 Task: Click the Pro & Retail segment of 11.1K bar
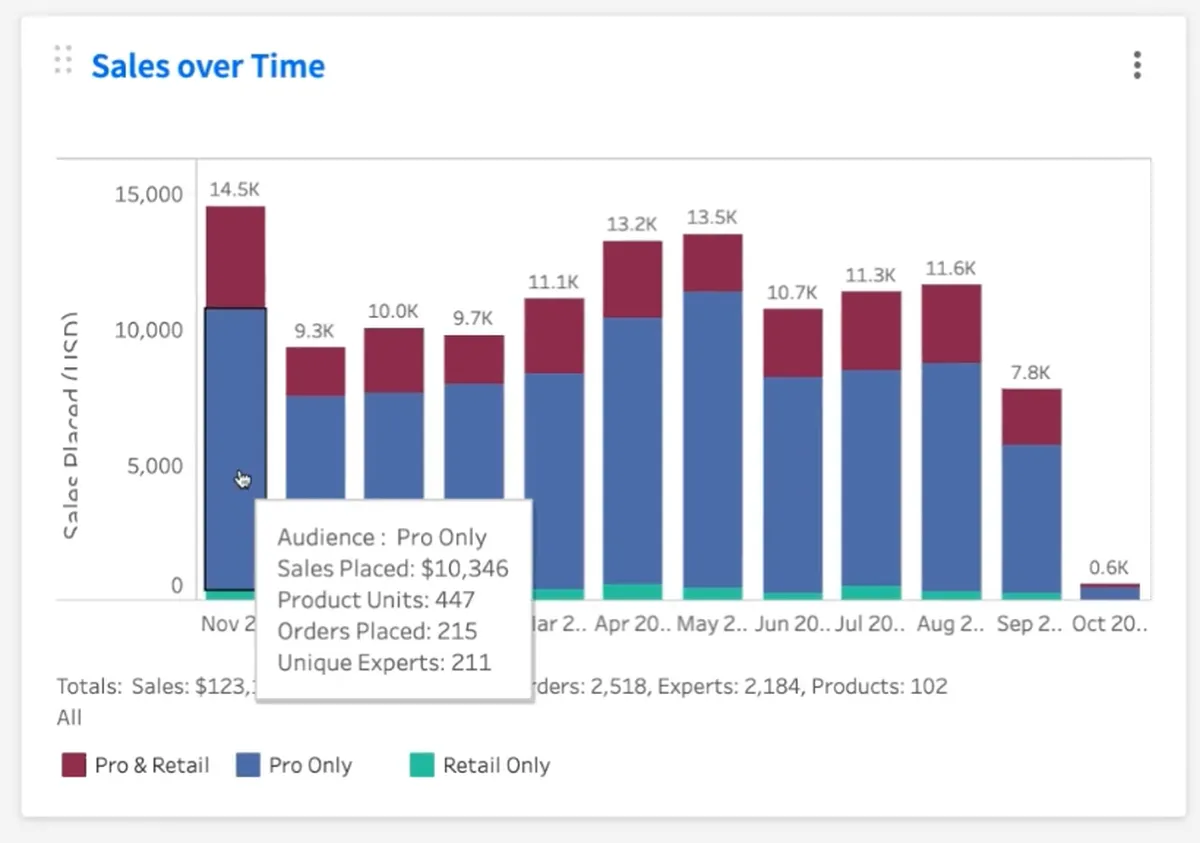tap(554, 336)
